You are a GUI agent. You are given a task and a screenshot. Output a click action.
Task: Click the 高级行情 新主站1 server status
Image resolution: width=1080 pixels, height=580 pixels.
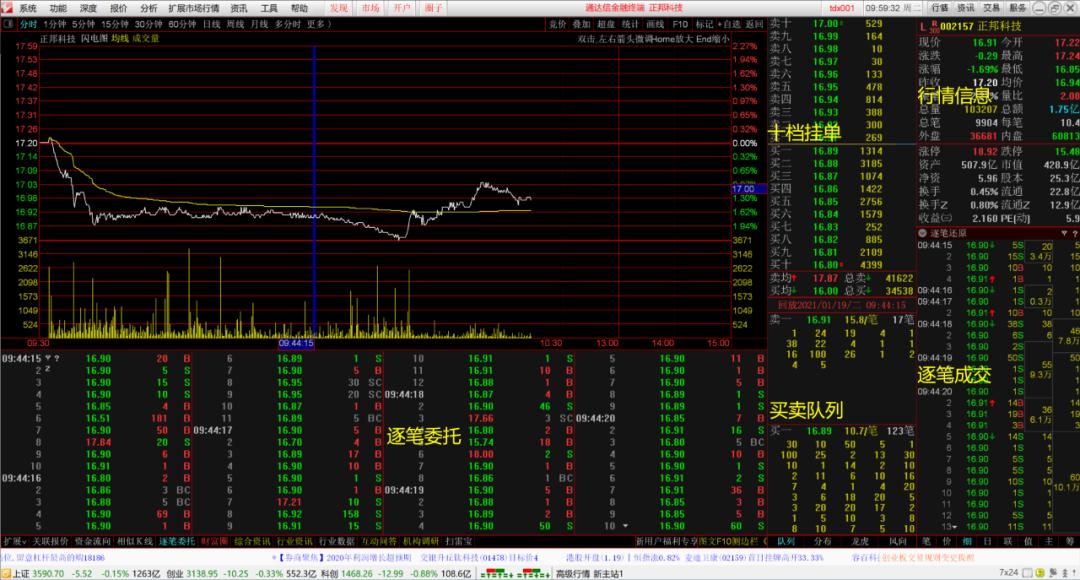[589, 573]
